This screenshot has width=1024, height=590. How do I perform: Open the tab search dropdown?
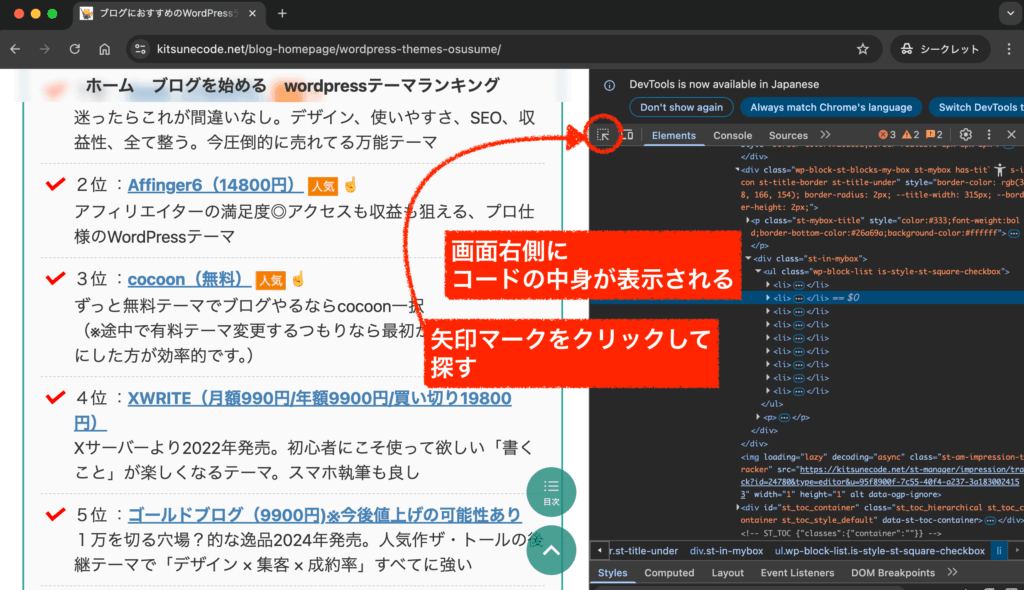click(x=1010, y=13)
